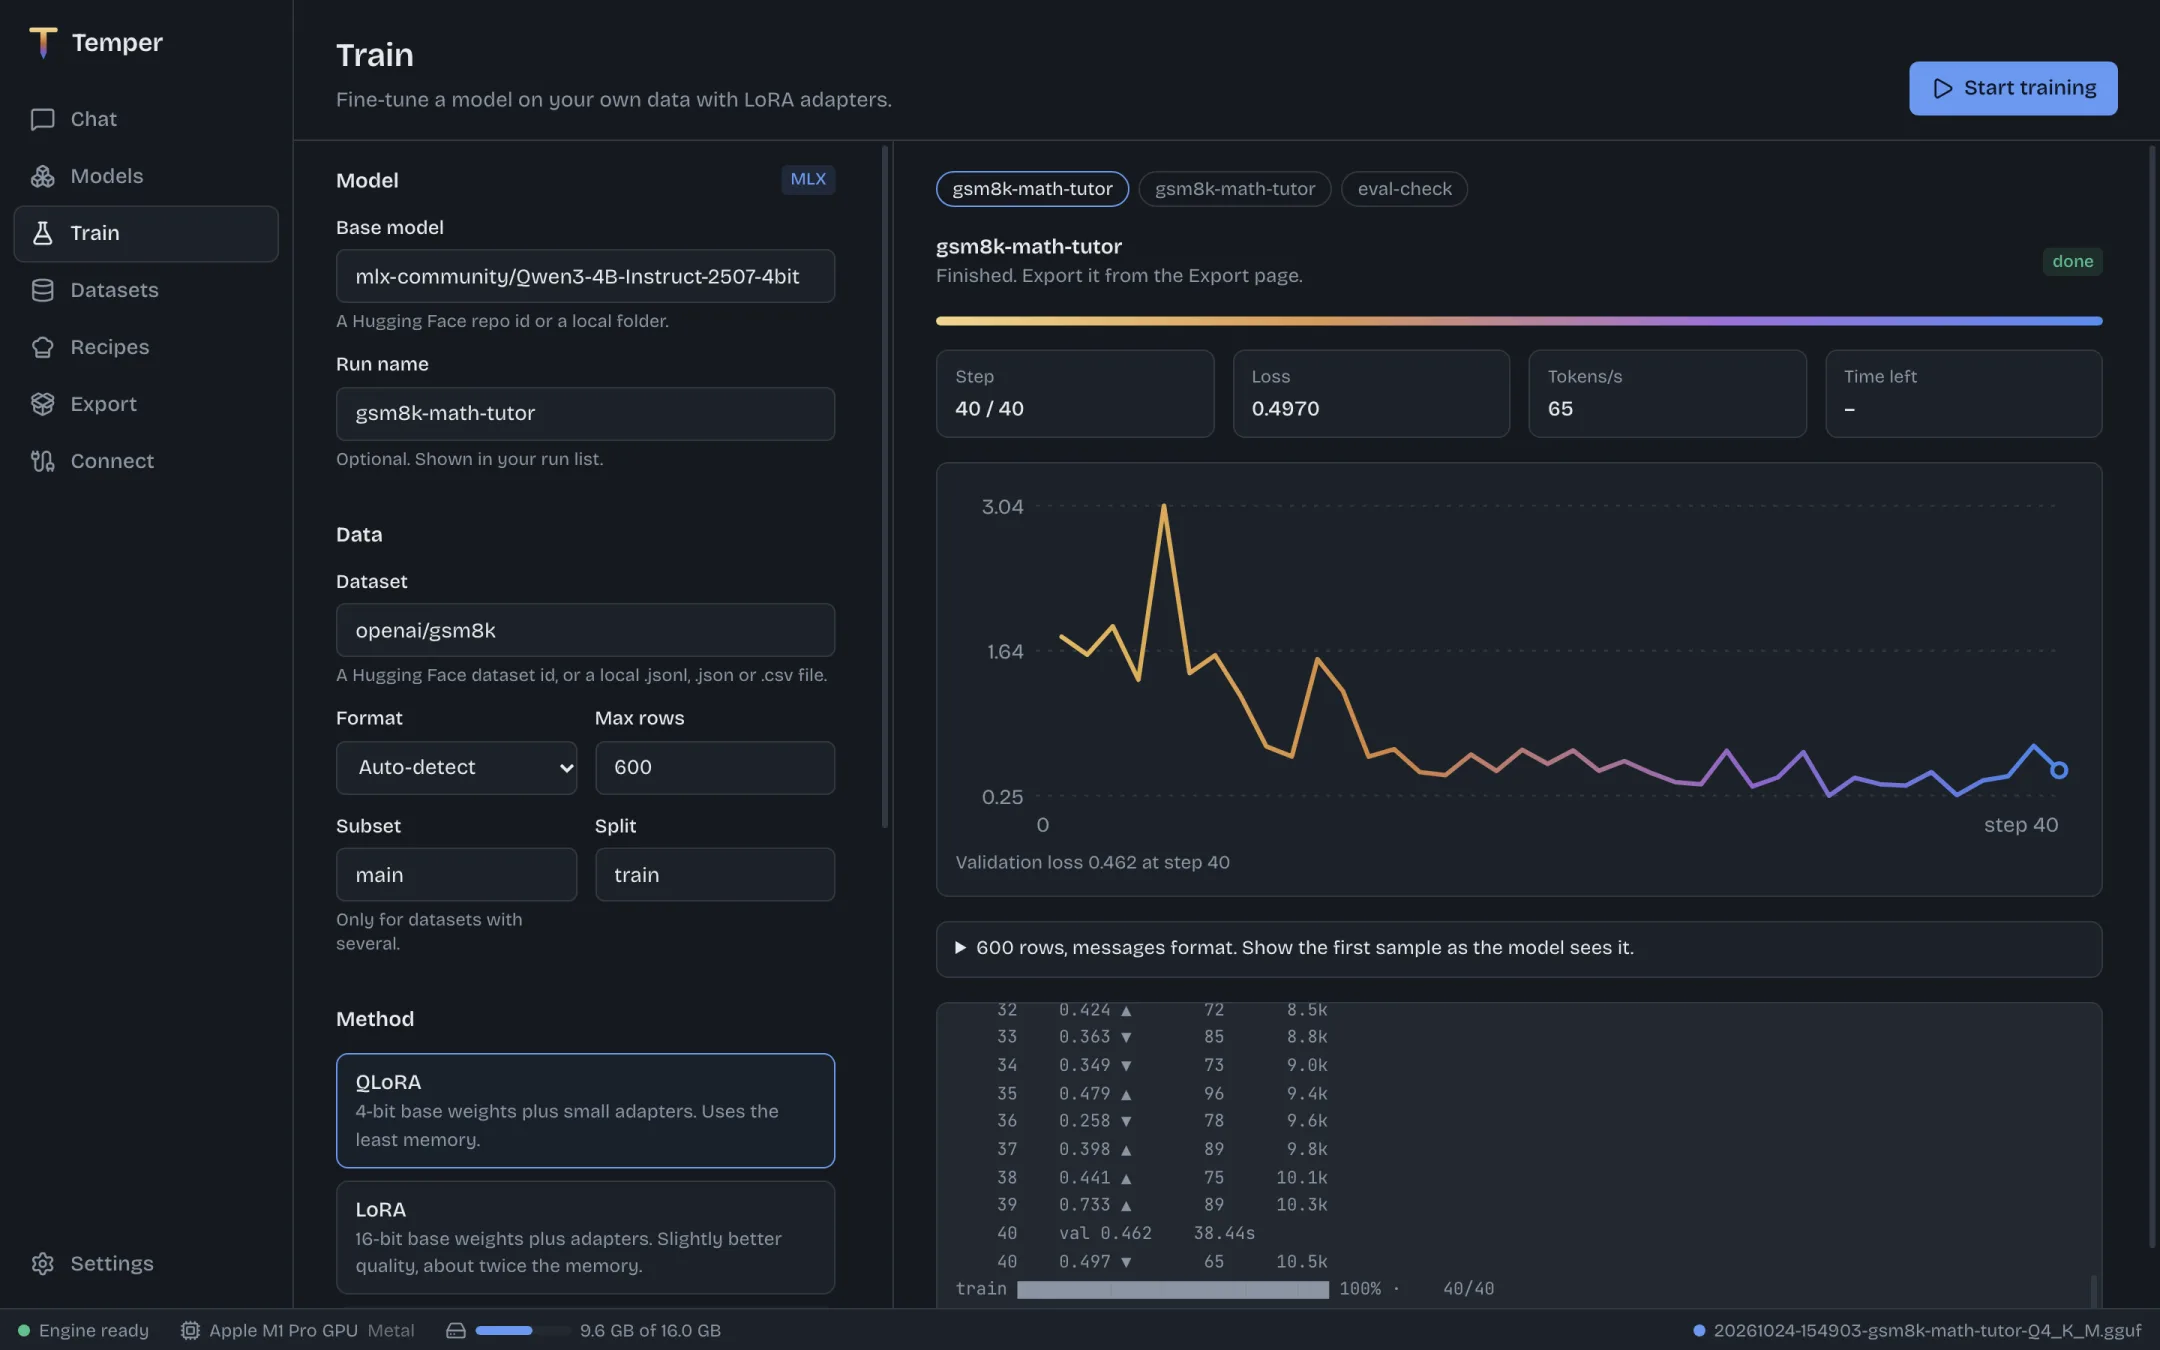Click the memory drive icon in status bar

point(456,1330)
